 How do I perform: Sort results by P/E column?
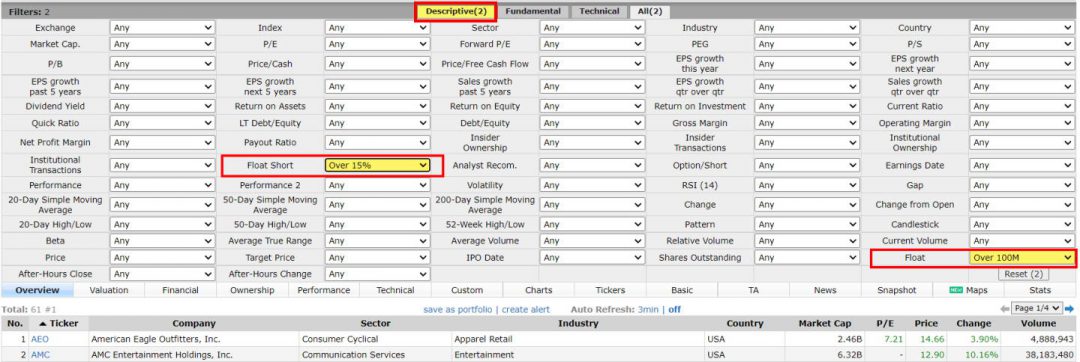[884, 323]
